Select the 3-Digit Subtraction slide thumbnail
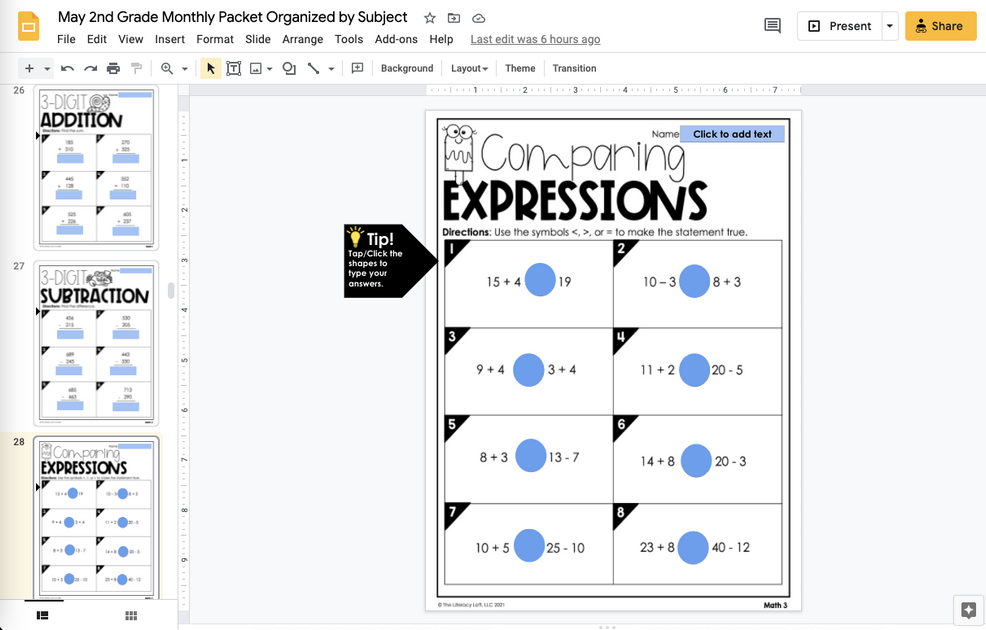Image resolution: width=986 pixels, height=630 pixels. 96,343
